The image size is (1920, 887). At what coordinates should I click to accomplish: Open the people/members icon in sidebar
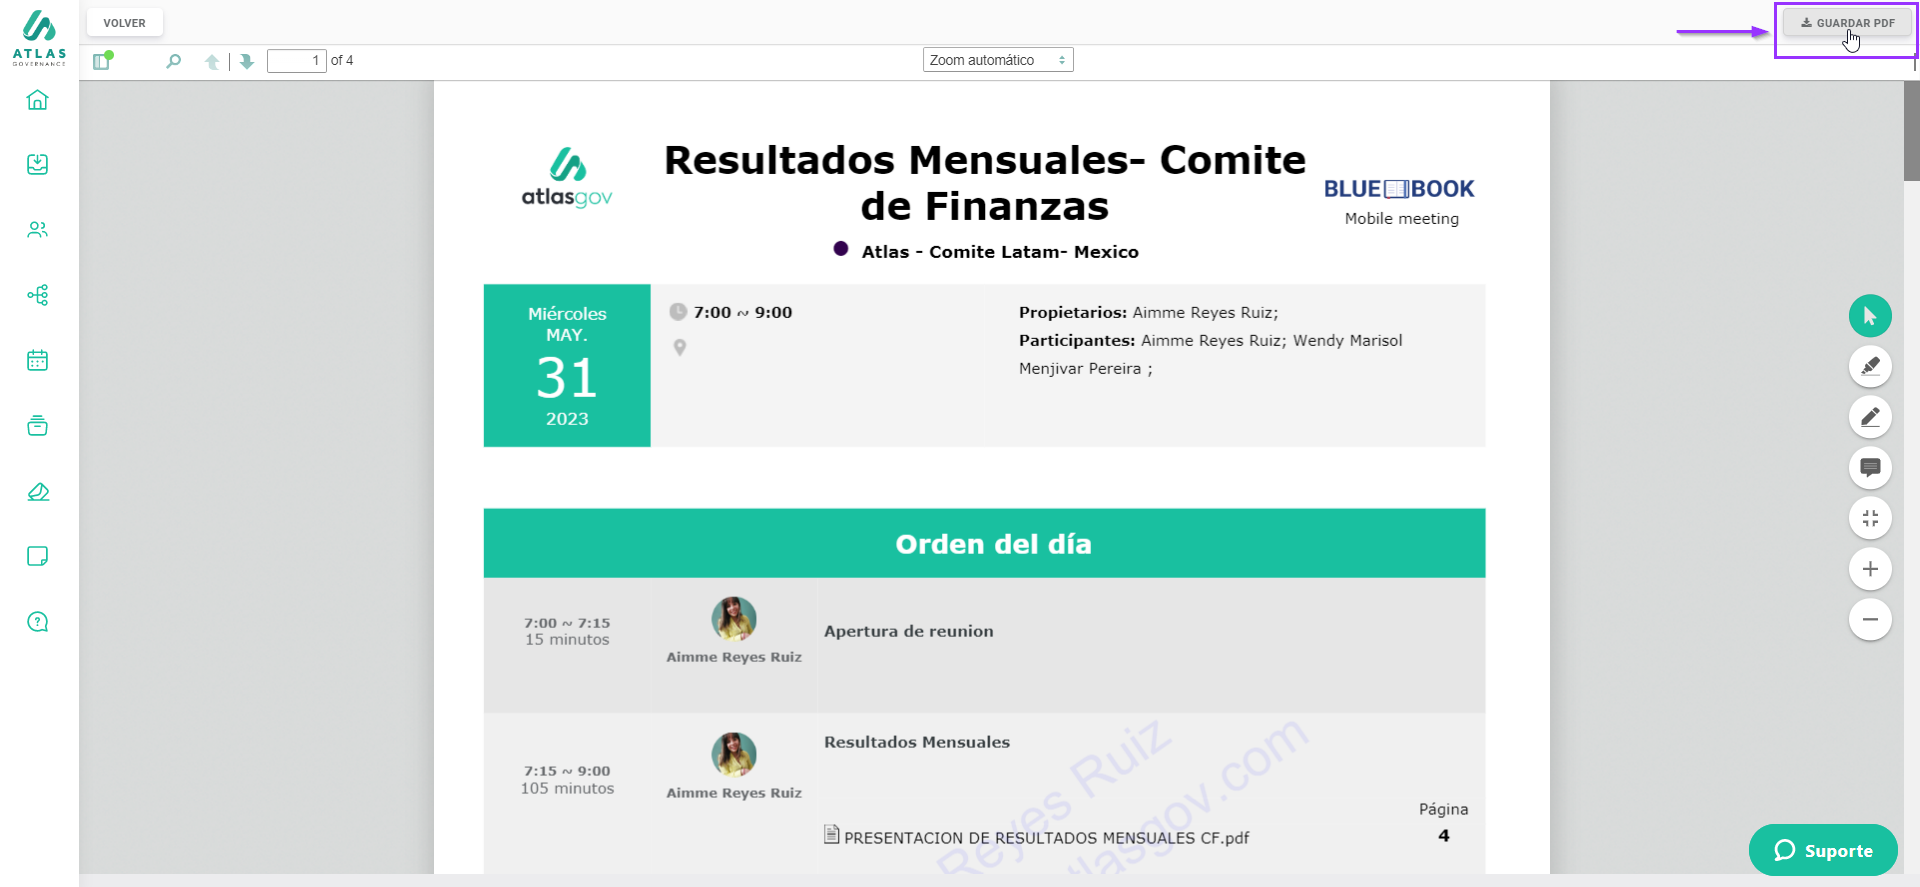(x=38, y=230)
